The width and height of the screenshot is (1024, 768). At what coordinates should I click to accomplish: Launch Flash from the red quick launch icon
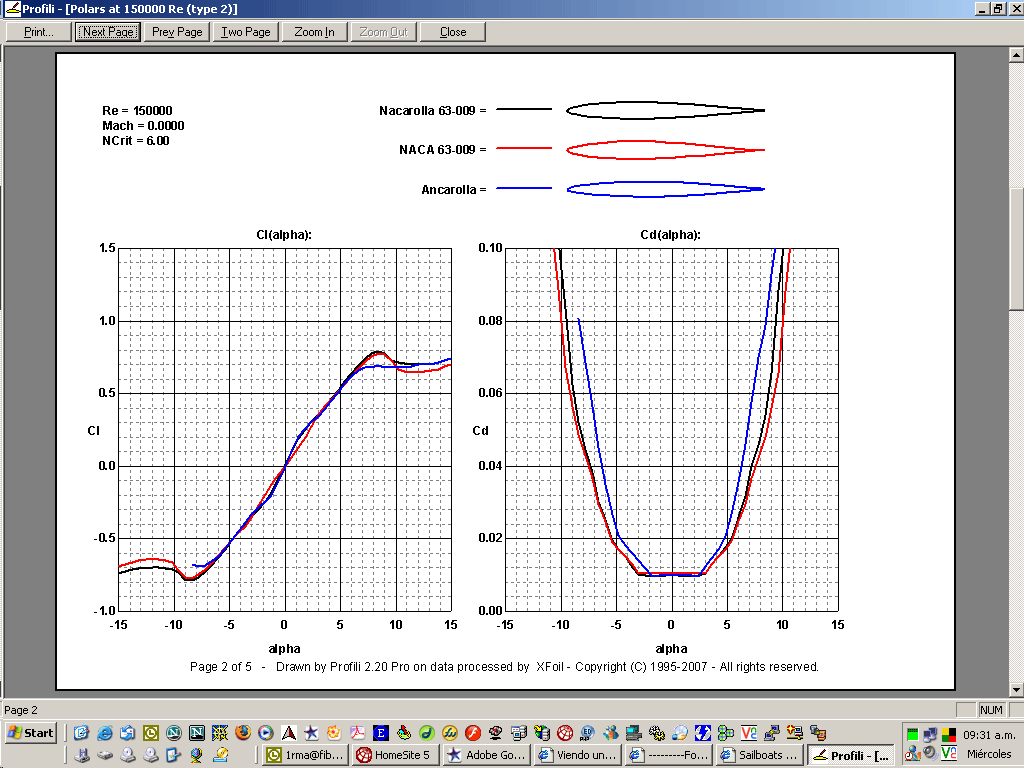(x=473, y=733)
